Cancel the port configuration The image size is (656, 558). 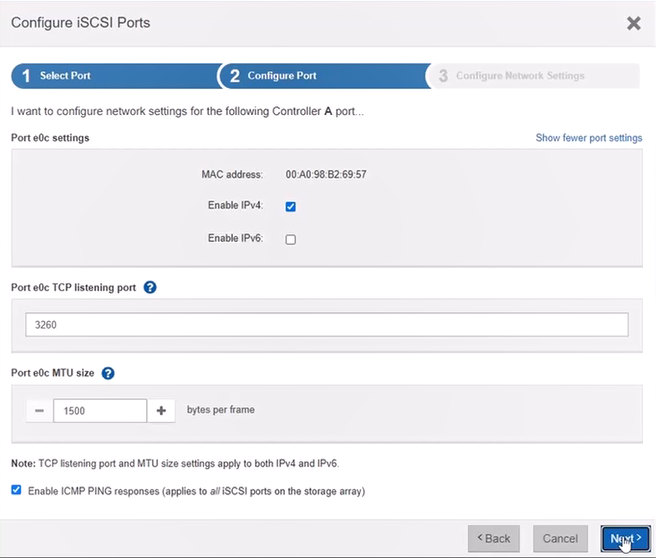(560, 538)
